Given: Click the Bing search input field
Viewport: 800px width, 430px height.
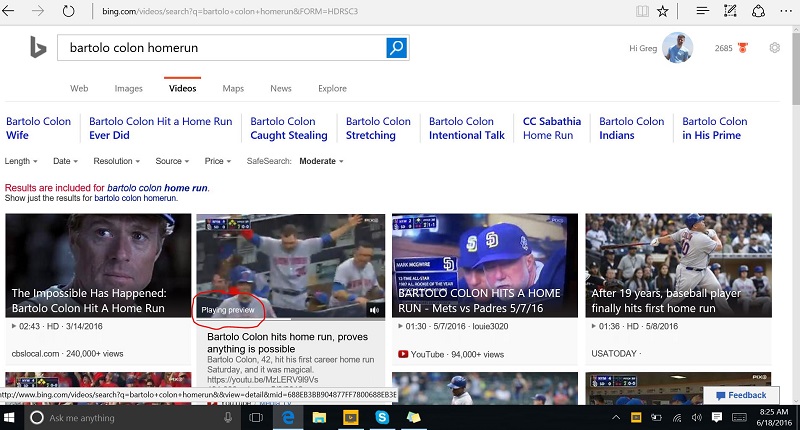Looking at the screenshot, I should point(221,48).
